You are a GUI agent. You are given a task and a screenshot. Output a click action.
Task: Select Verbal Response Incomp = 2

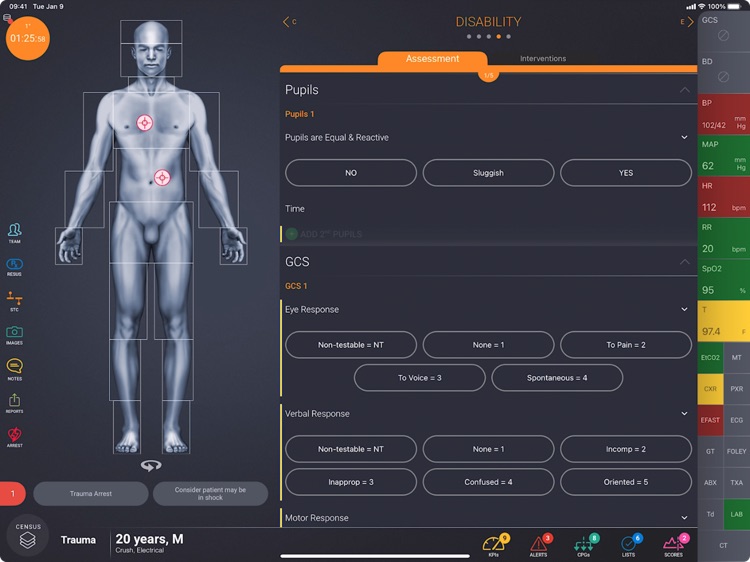pos(626,449)
